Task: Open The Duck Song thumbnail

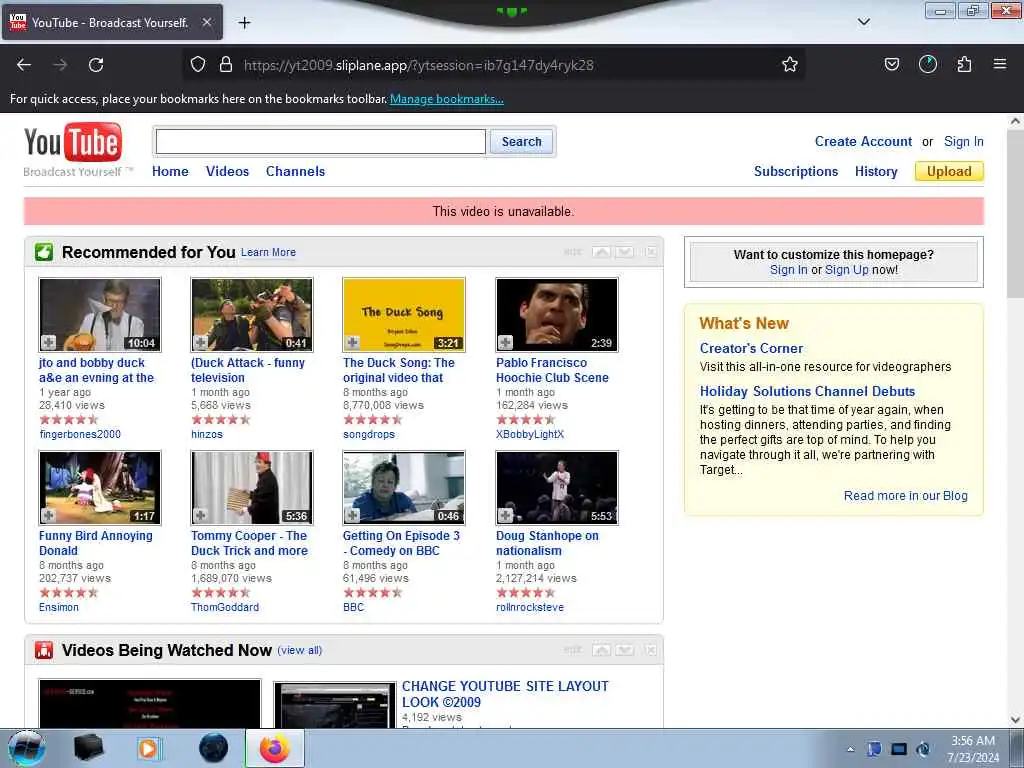Action: coord(404,315)
